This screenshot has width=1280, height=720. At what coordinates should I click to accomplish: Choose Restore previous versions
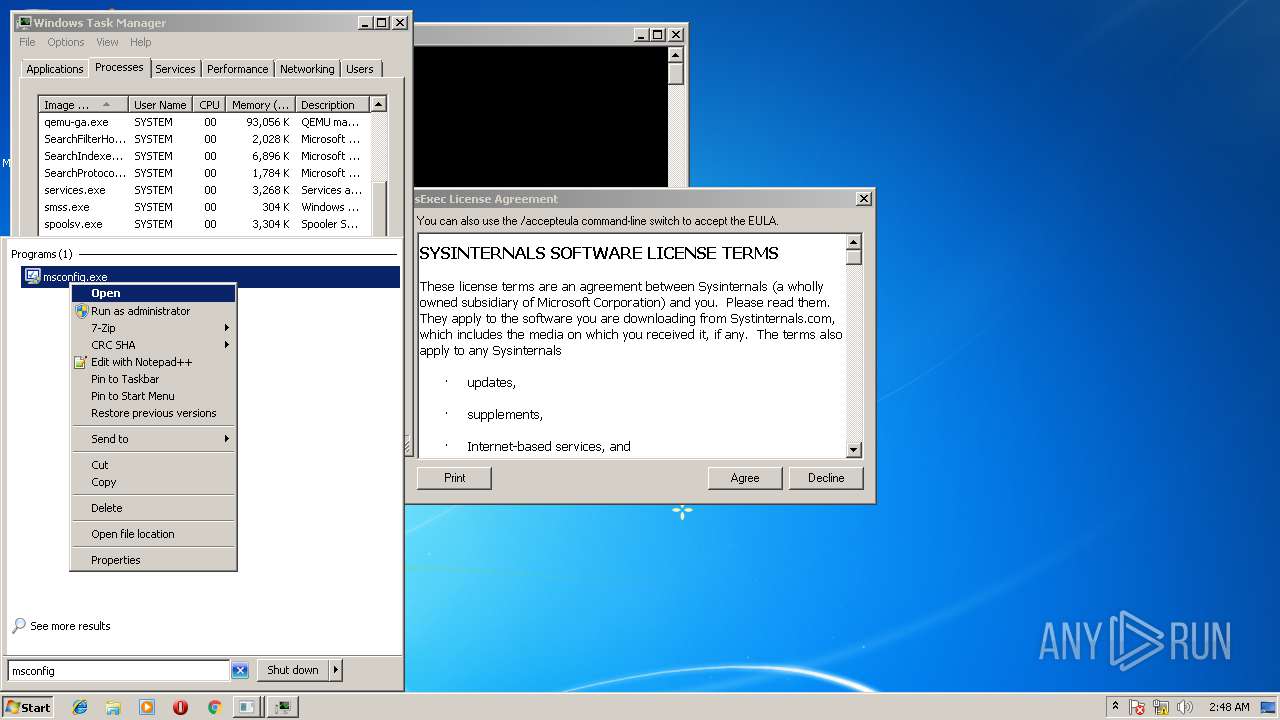coord(153,413)
